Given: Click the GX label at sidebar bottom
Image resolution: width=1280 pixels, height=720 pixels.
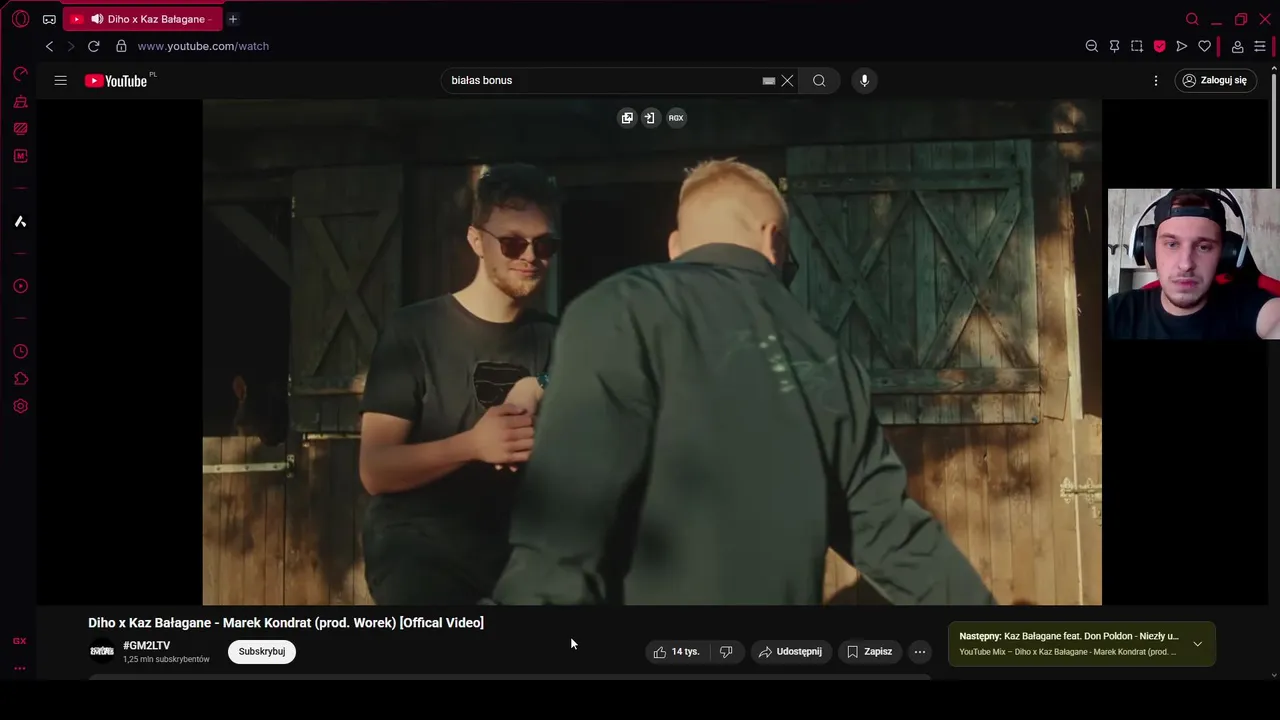Looking at the screenshot, I should [x=20, y=641].
